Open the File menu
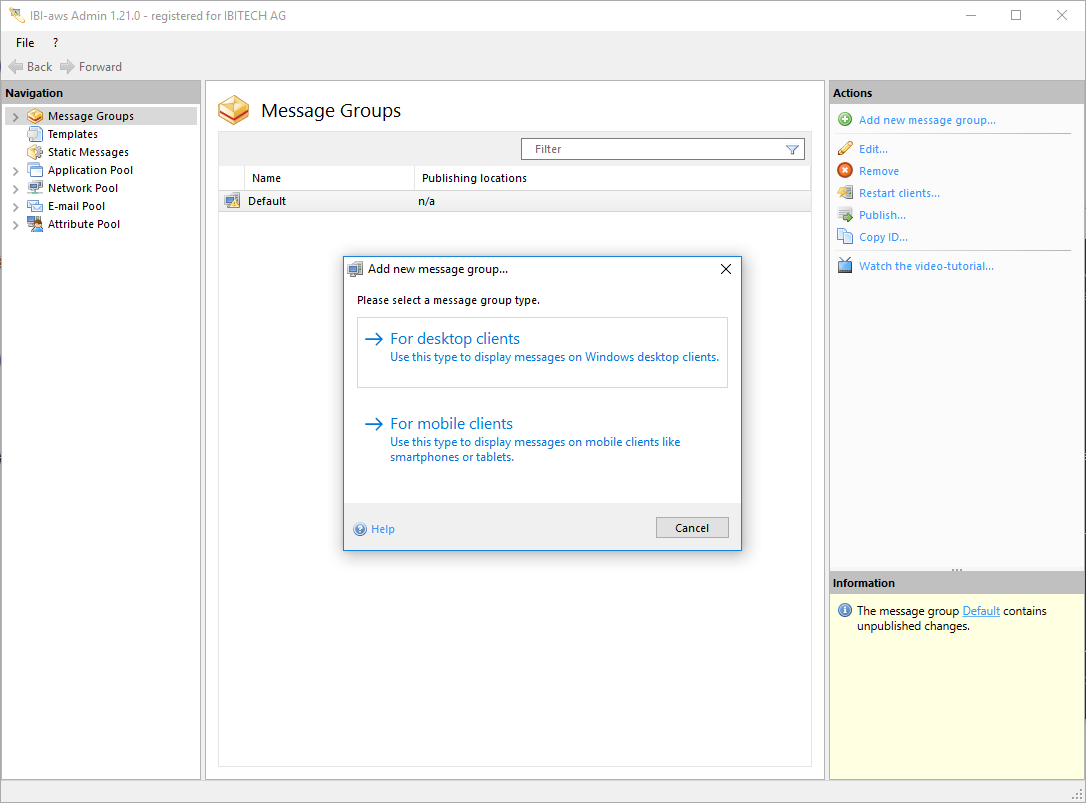Image resolution: width=1086 pixels, height=803 pixels. coord(25,43)
